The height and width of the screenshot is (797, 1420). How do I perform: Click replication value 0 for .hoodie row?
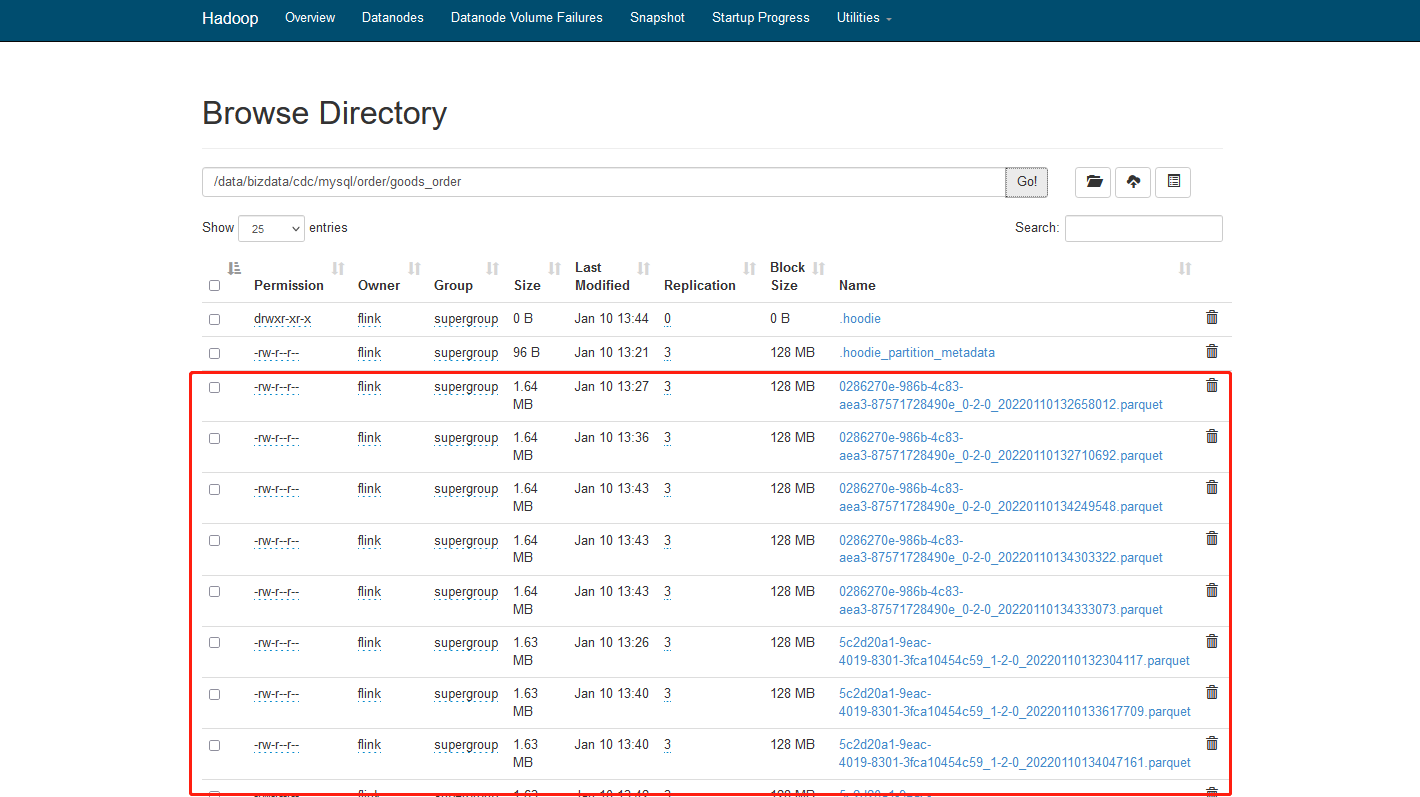point(667,319)
